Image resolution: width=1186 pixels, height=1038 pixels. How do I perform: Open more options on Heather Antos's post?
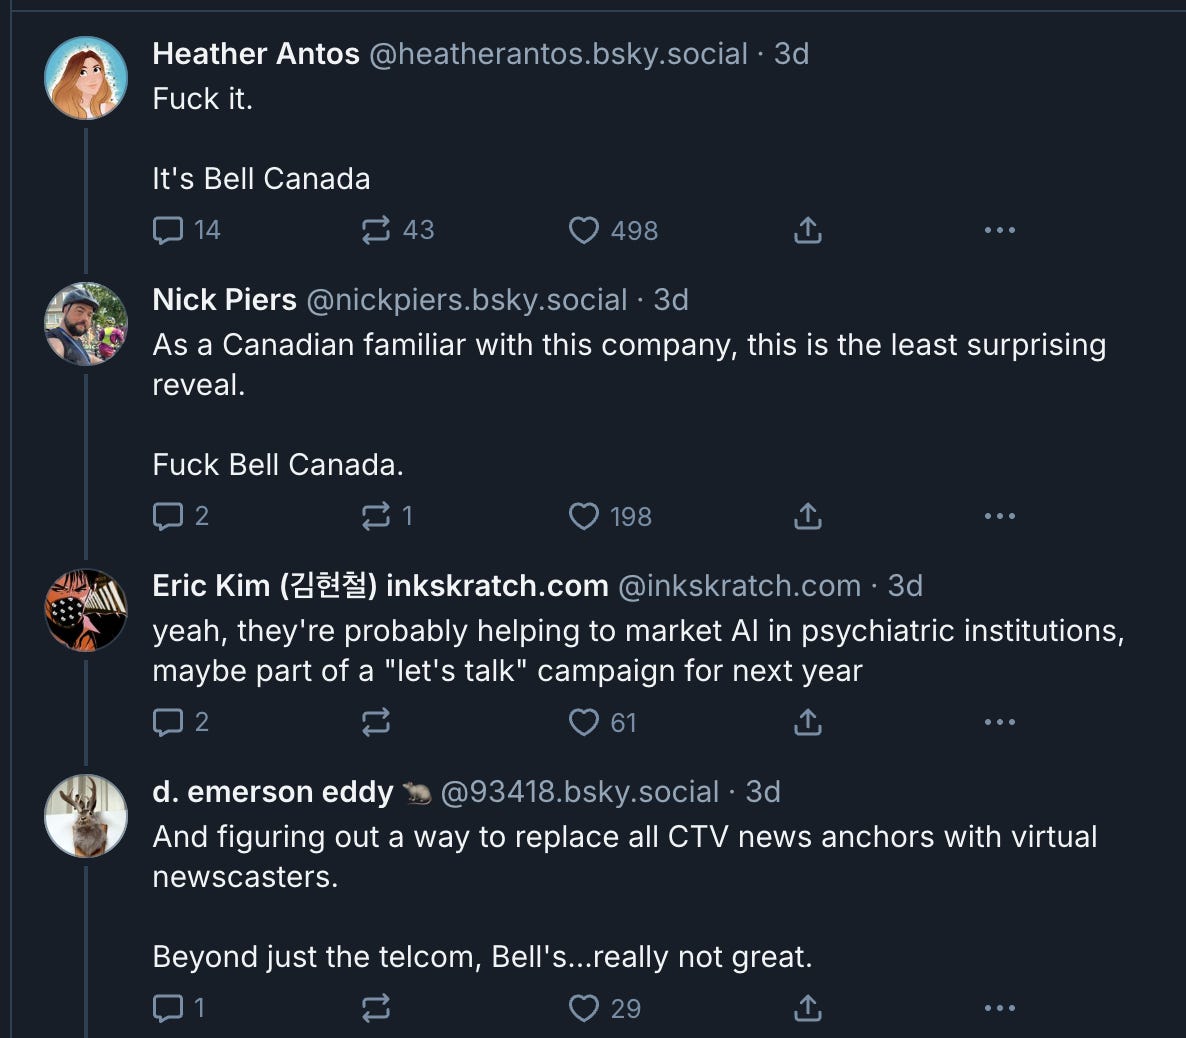click(x=999, y=231)
